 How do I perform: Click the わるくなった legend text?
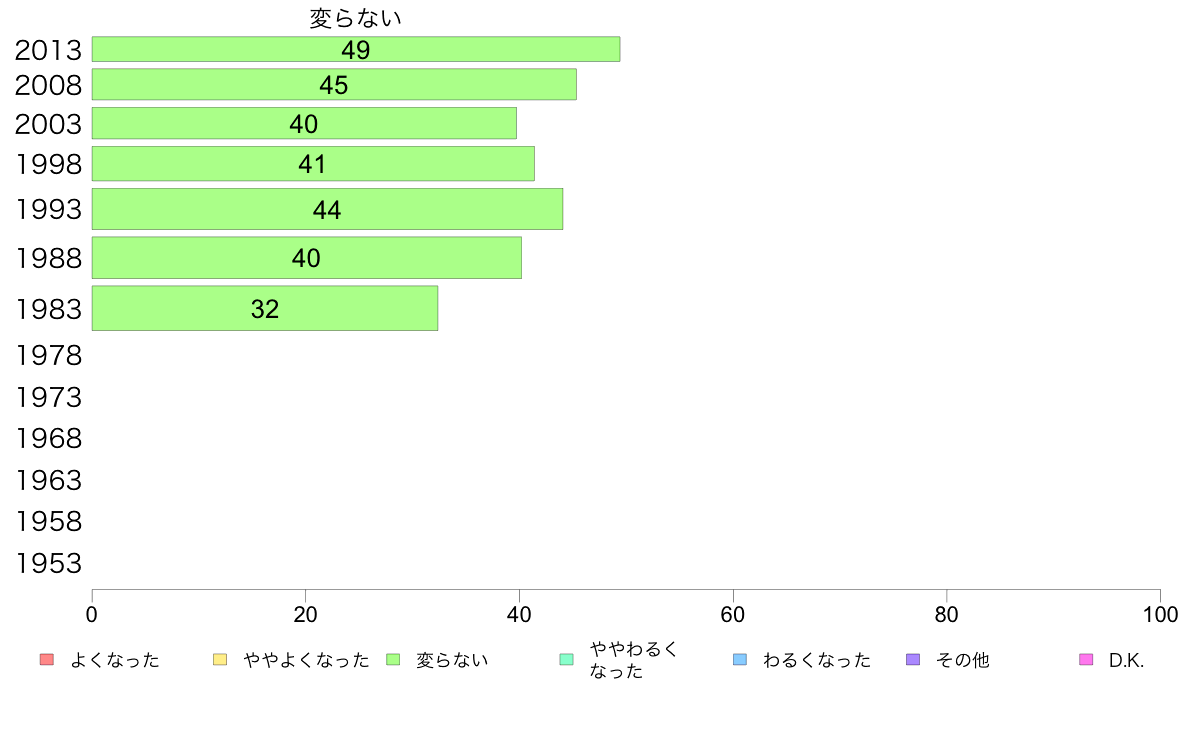coord(817,660)
